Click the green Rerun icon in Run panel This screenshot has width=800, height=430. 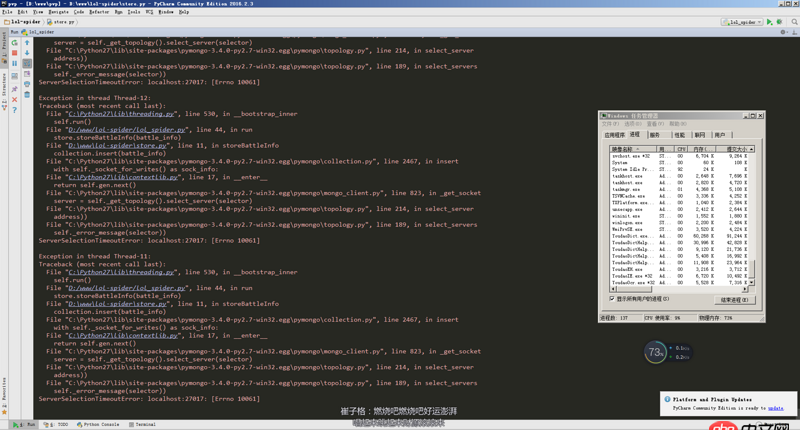[x=15, y=42]
